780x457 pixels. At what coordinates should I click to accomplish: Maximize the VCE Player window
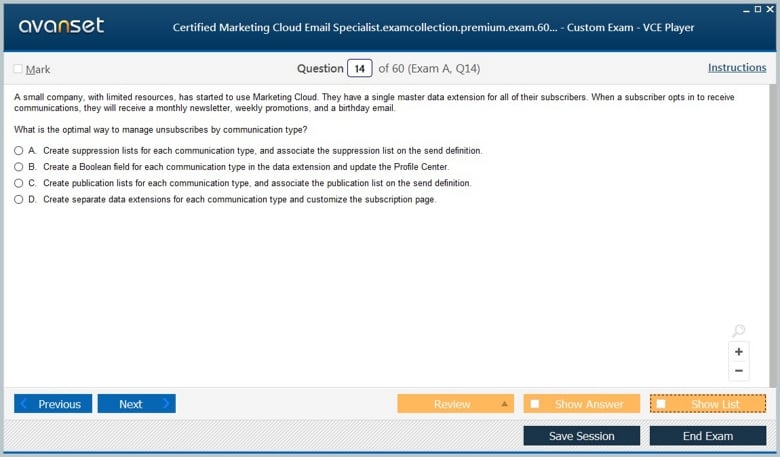pyautogui.click(x=758, y=9)
